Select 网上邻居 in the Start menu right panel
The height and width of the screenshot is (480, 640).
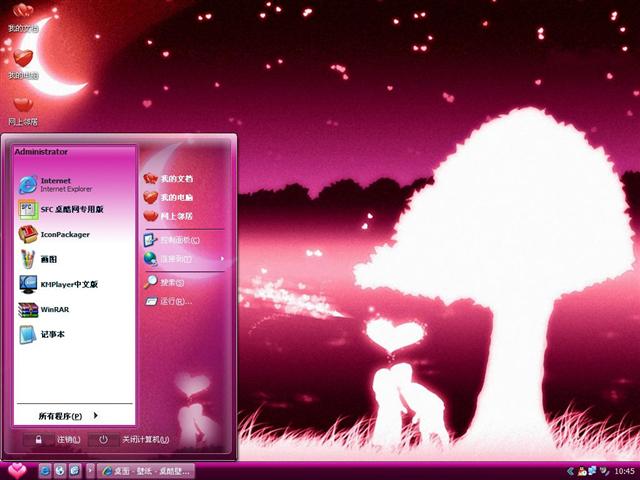click(175, 215)
